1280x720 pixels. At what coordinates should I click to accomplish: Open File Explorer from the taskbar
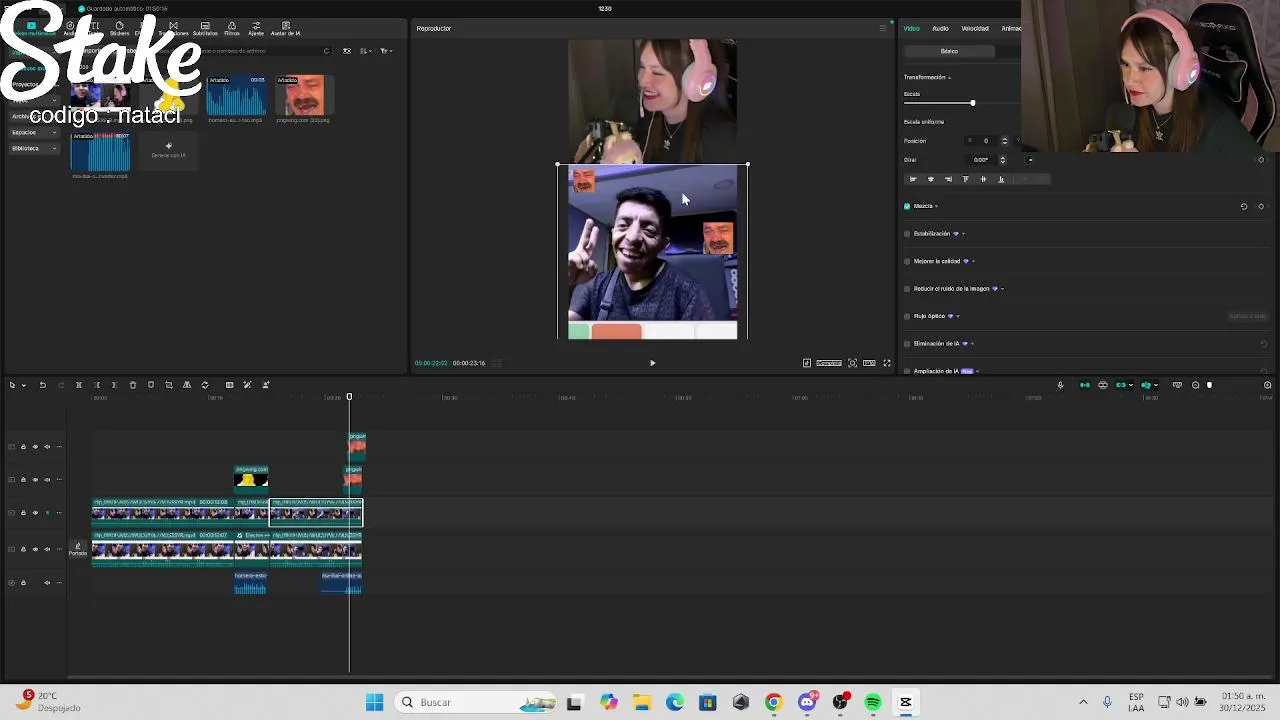pyautogui.click(x=641, y=702)
